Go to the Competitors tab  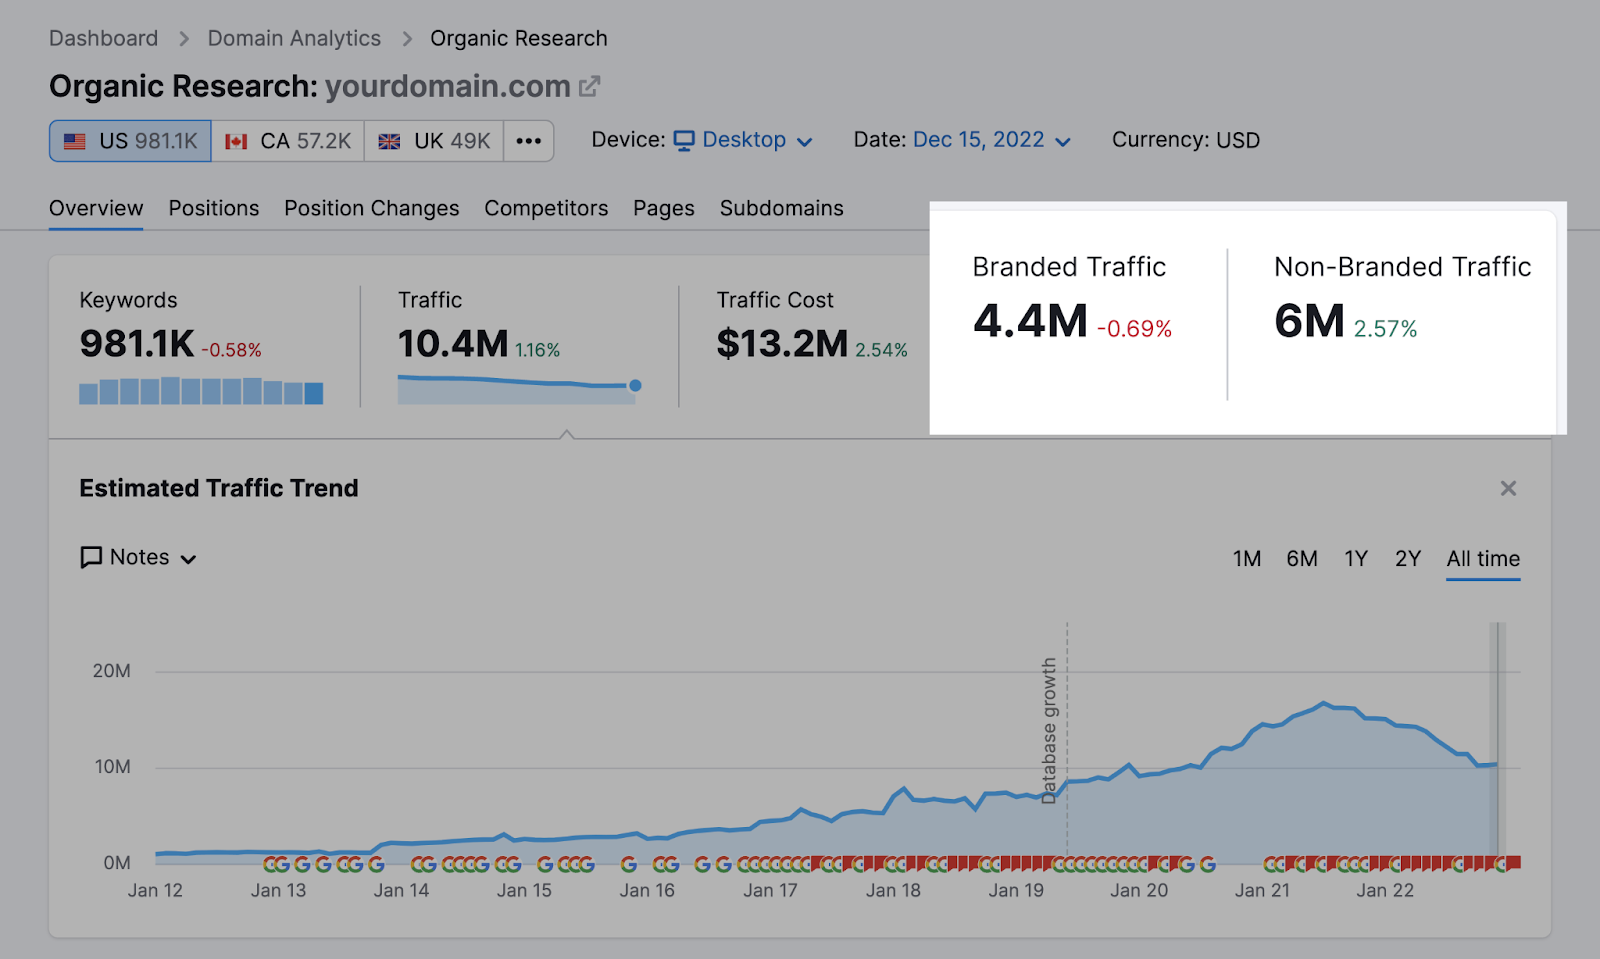pos(546,208)
